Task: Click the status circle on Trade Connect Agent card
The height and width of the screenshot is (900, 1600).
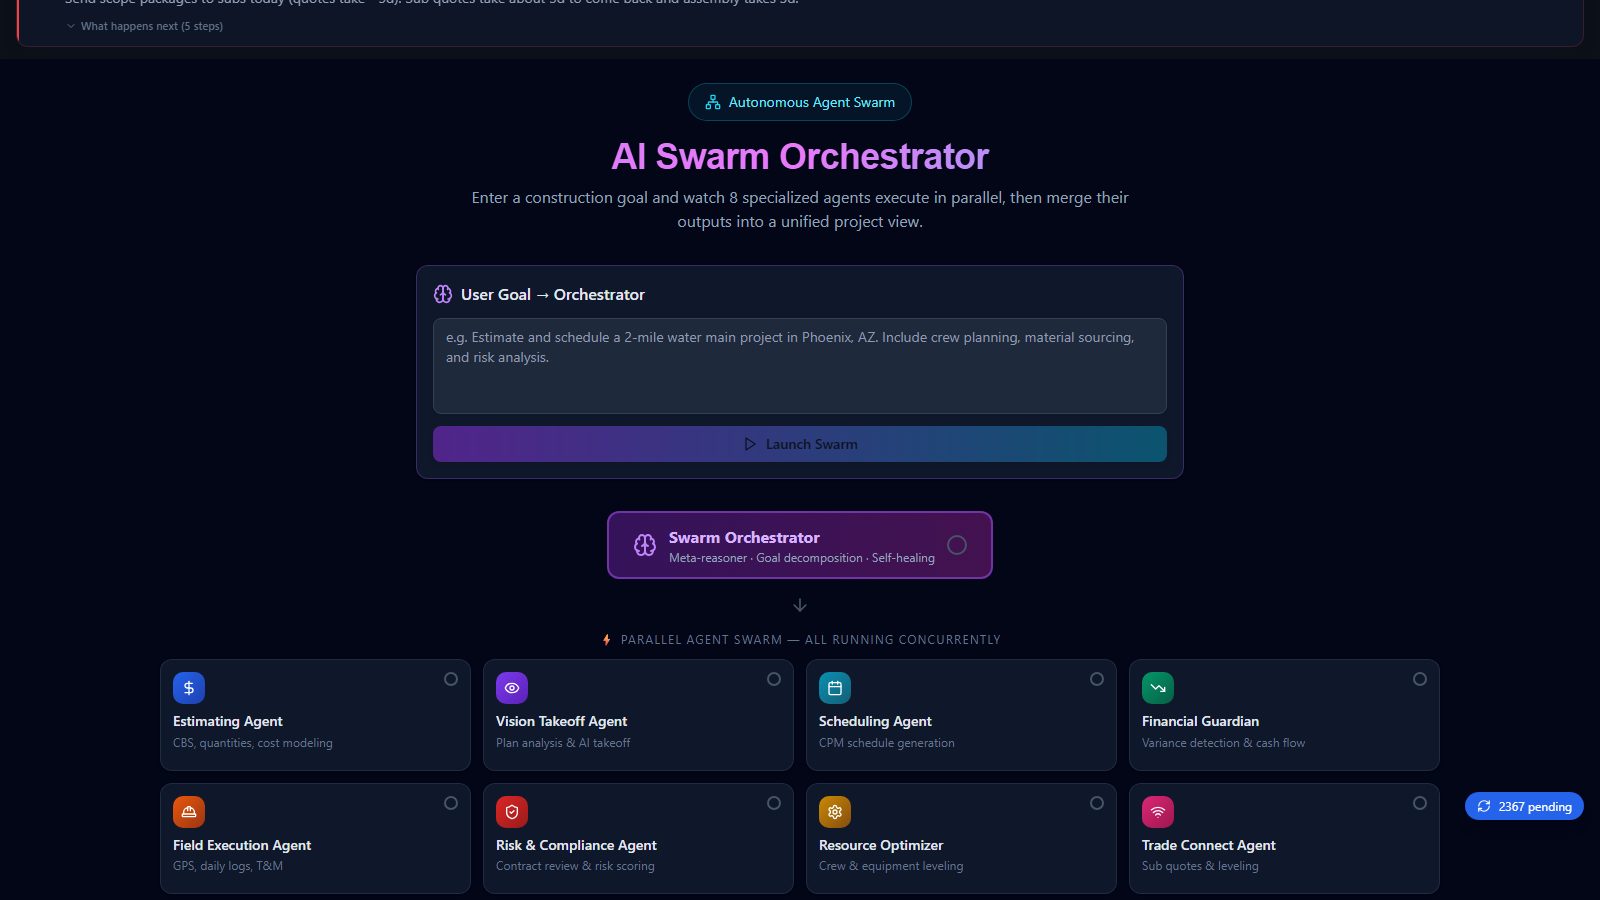Action: pos(1420,803)
